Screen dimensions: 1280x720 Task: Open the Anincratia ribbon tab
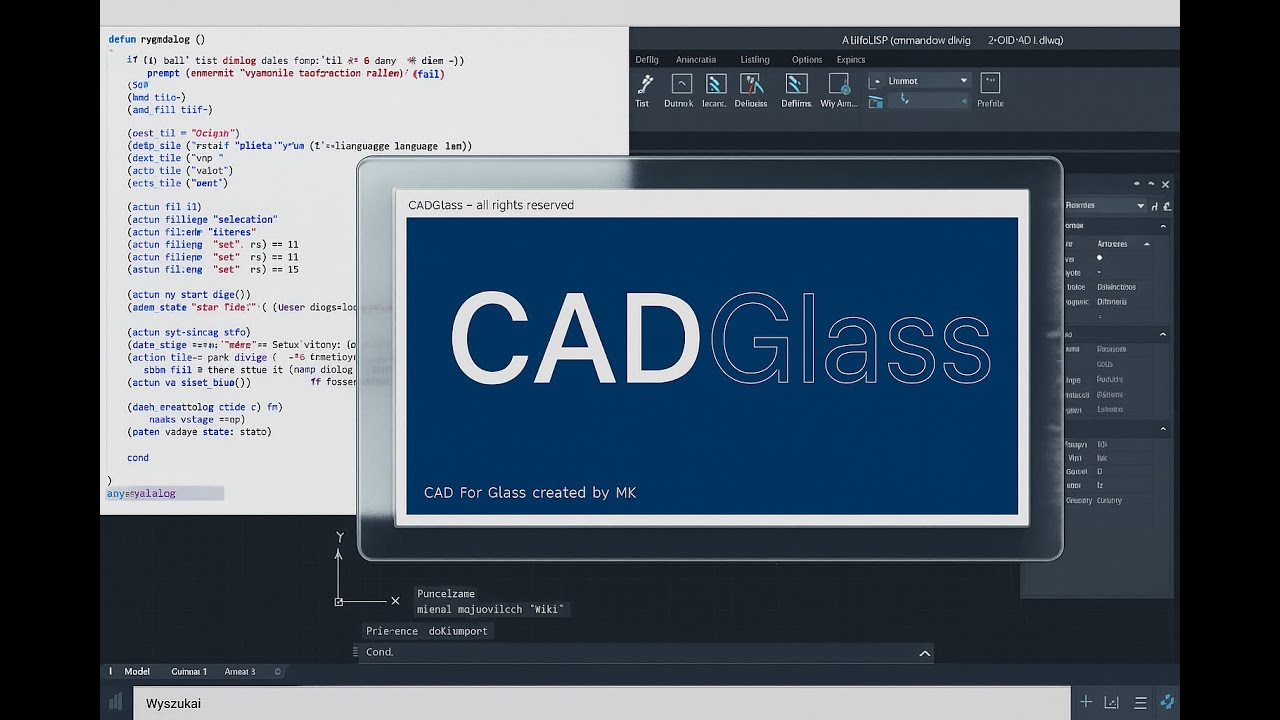pyautogui.click(x=696, y=60)
